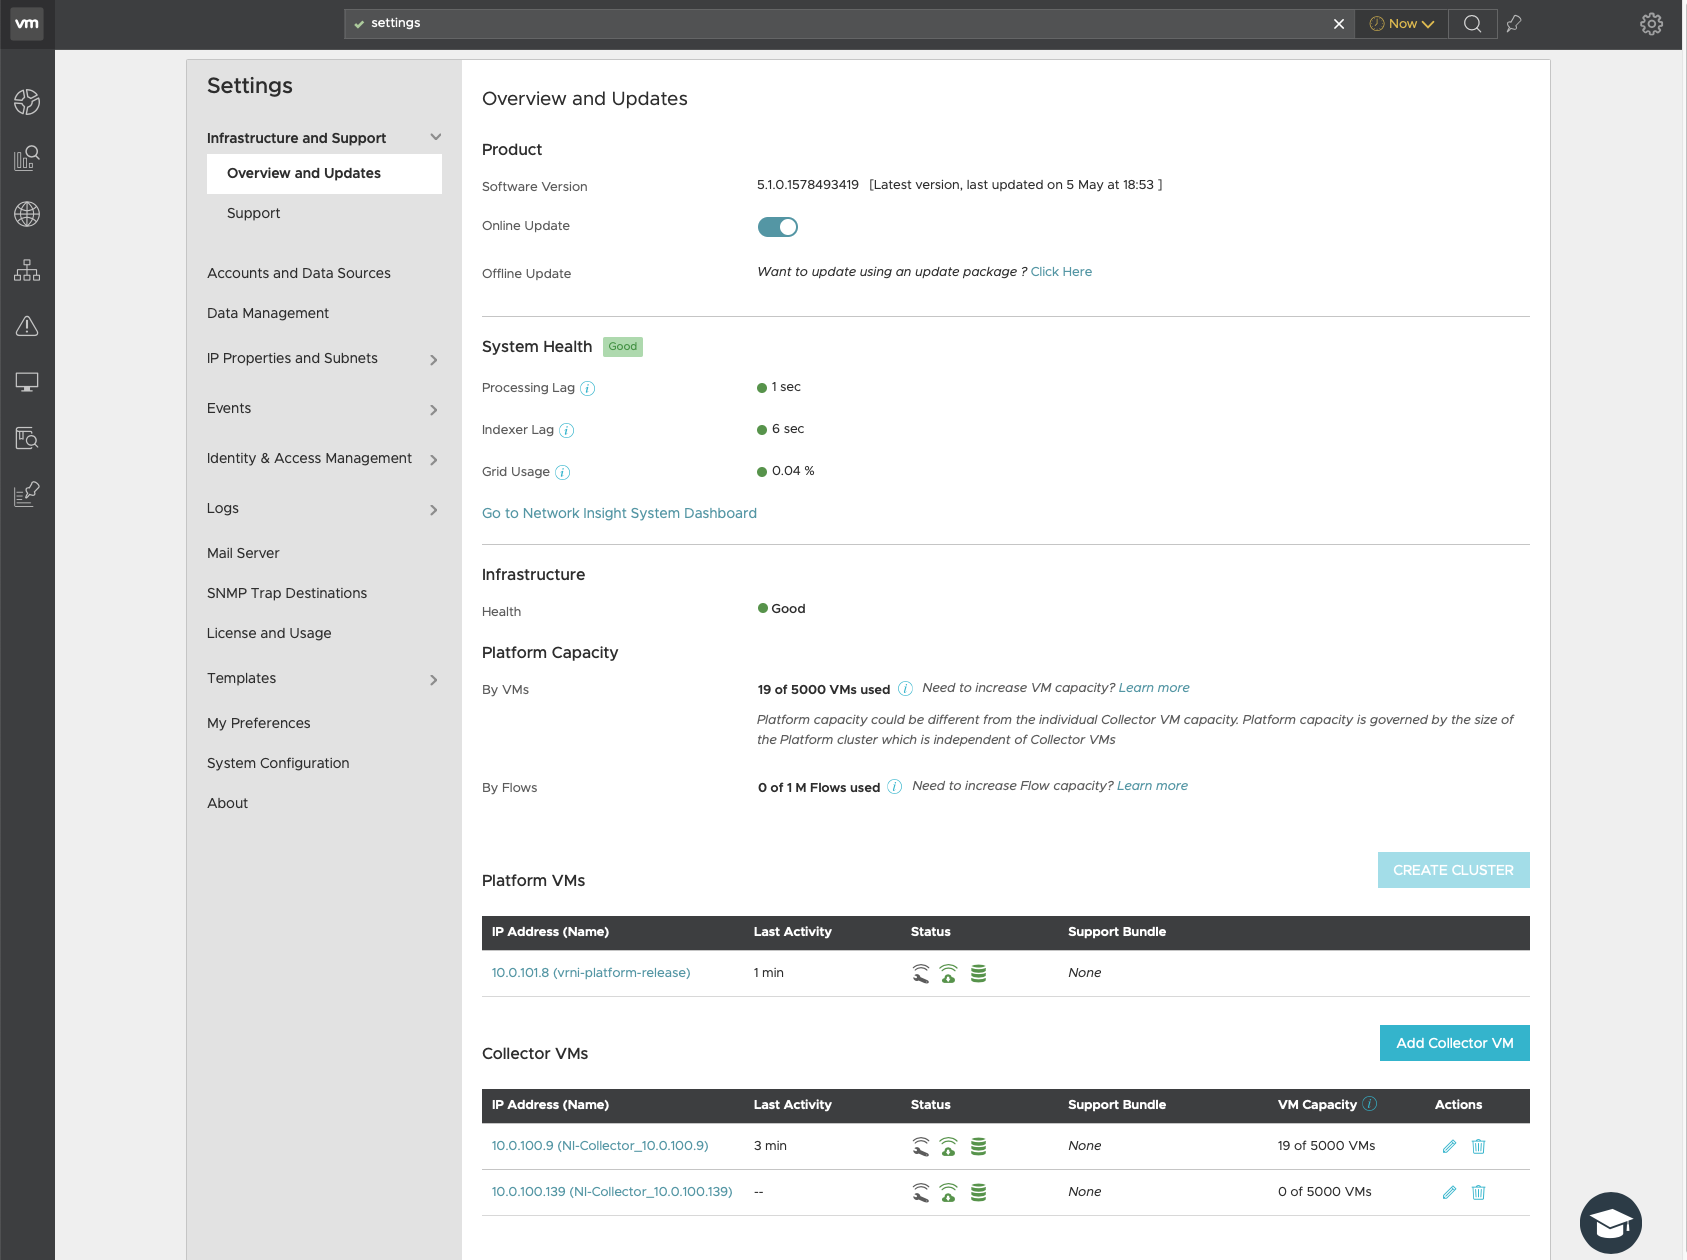Image resolution: width=1687 pixels, height=1260 pixels.
Task: Disable the Online Update toggle
Action: pyautogui.click(x=778, y=227)
